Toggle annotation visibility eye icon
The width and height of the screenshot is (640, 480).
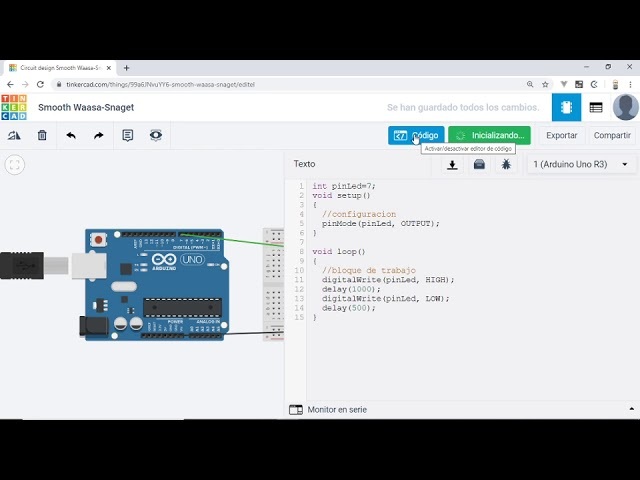pyautogui.click(x=156, y=135)
